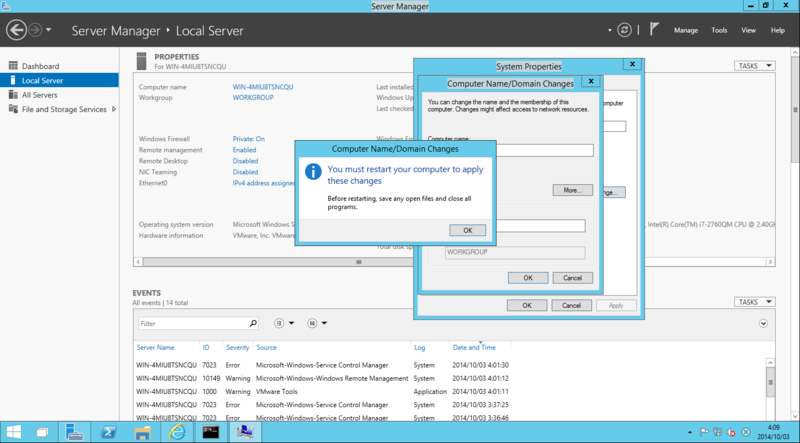
Task: Expand File and Storage Services arrow
Action: (114, 109)
